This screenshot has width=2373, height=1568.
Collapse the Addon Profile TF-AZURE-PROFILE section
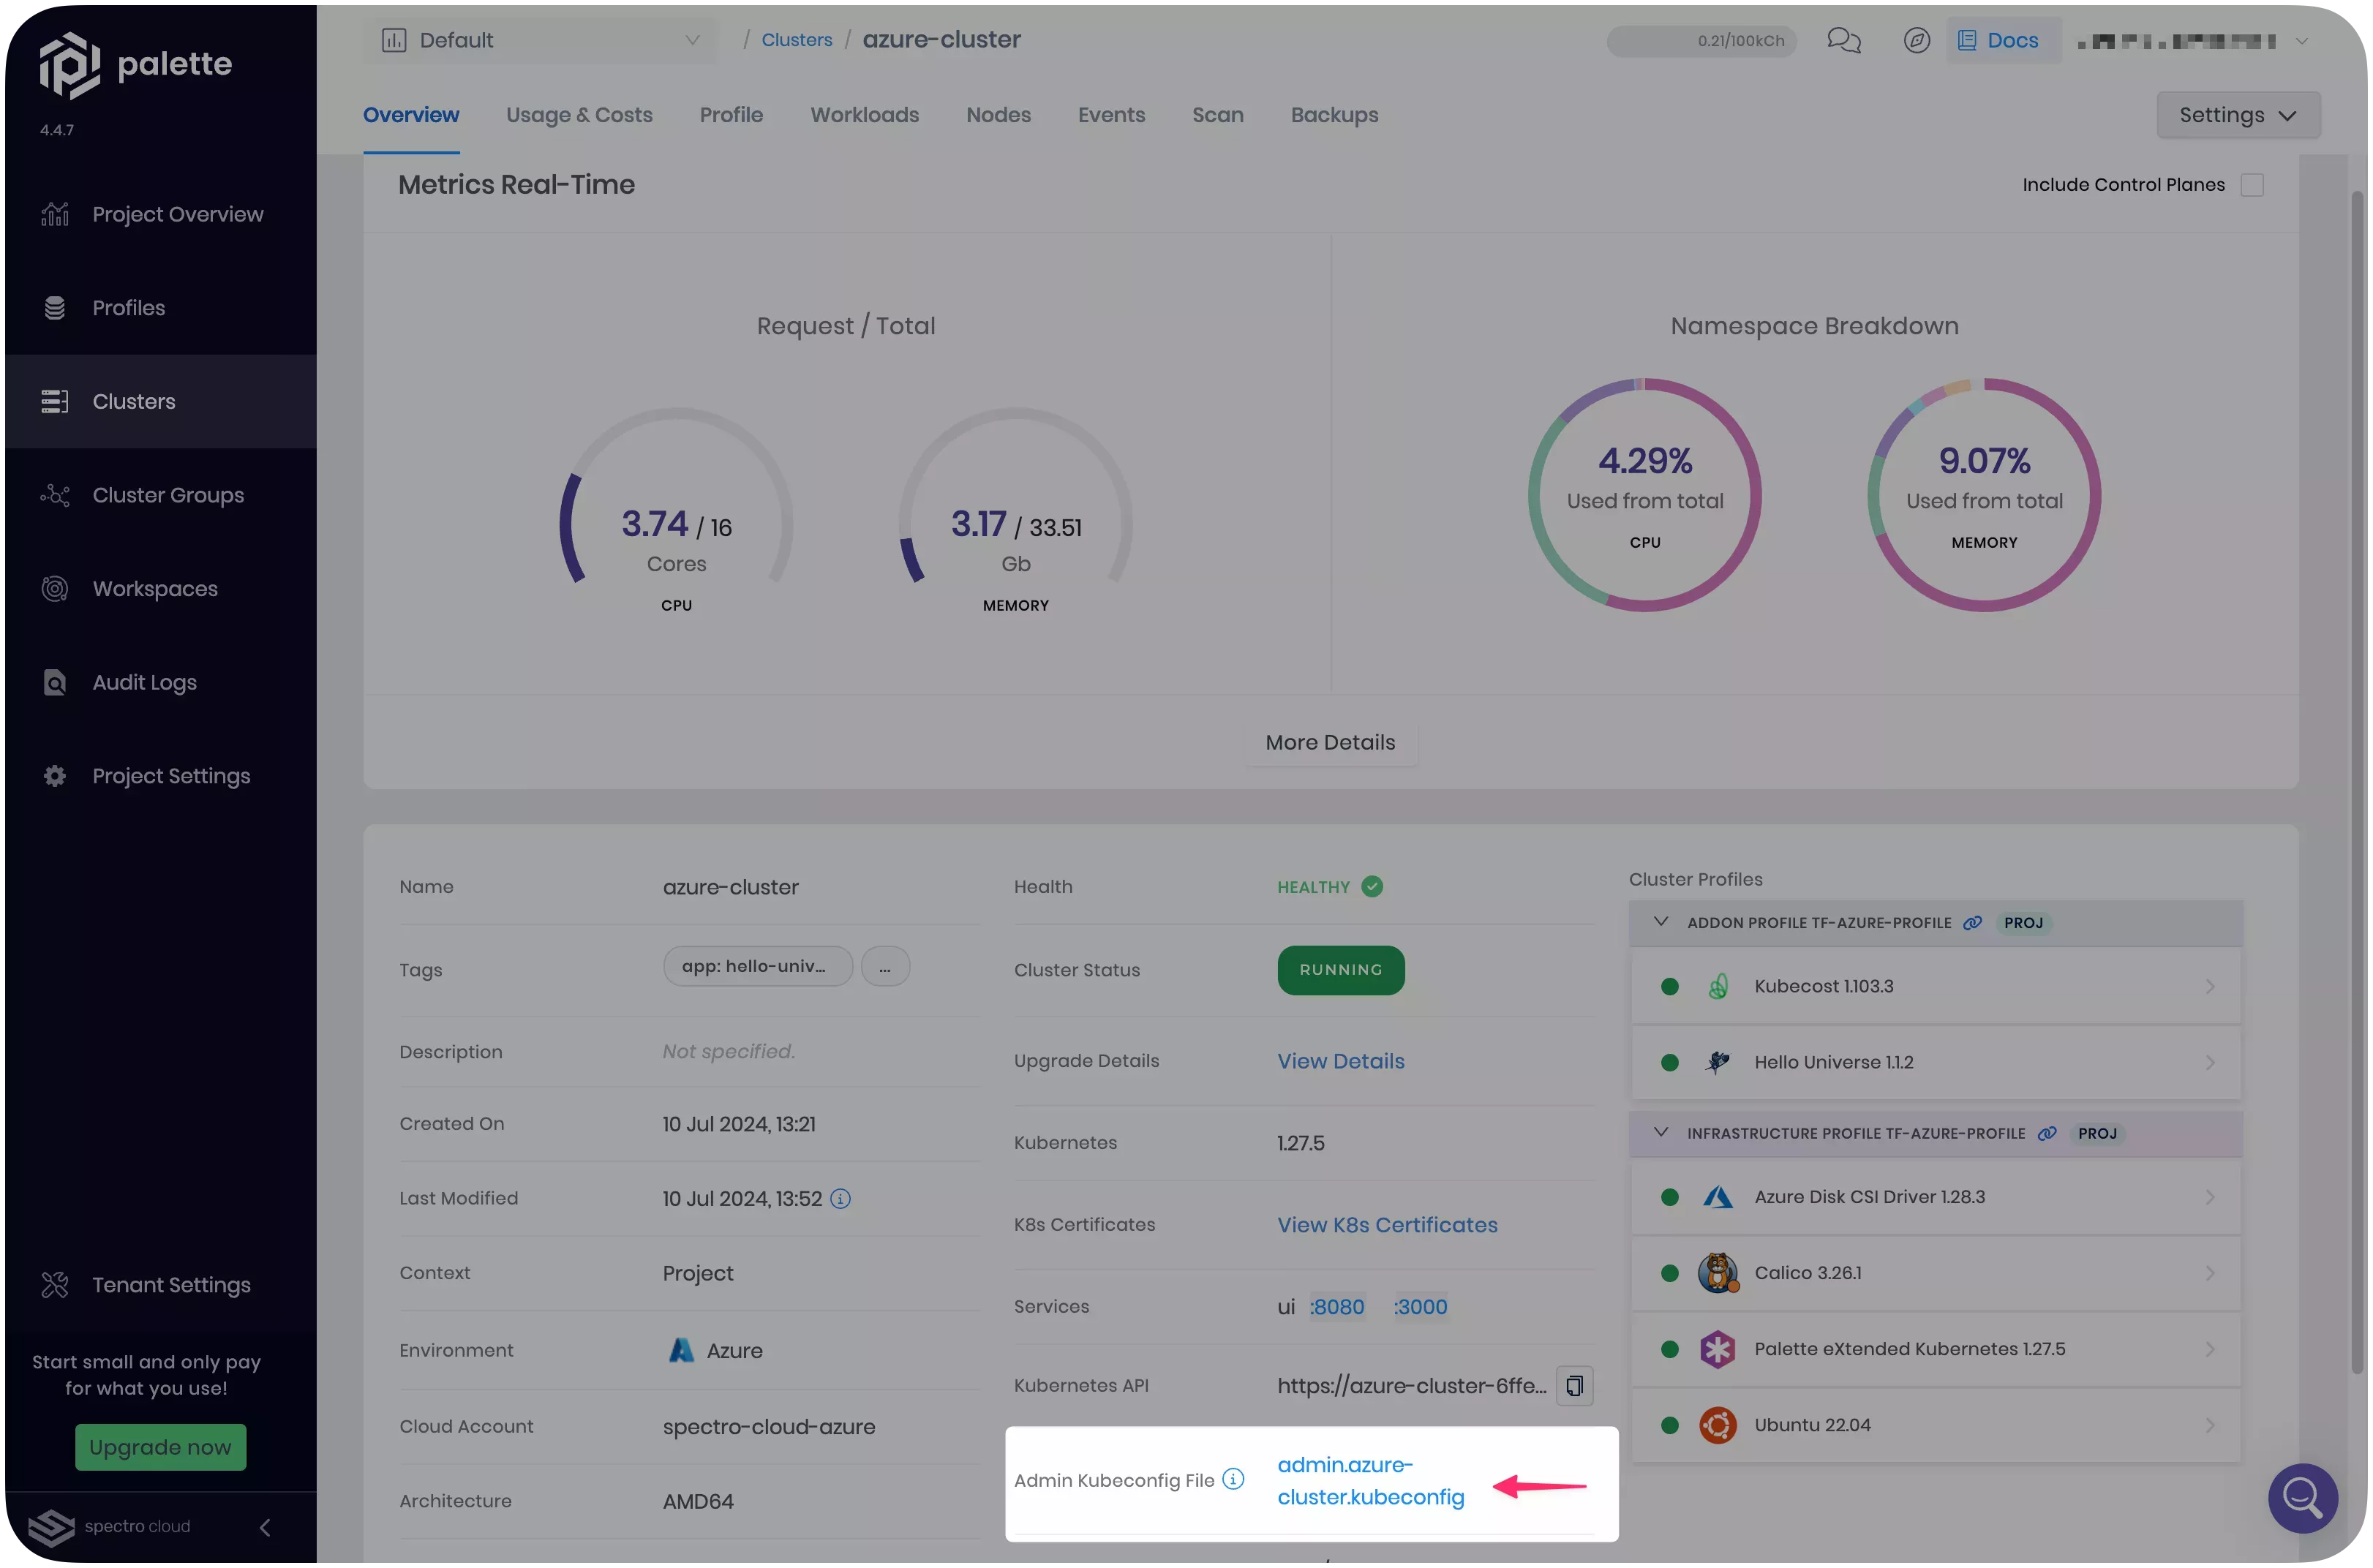point(1660,922)
